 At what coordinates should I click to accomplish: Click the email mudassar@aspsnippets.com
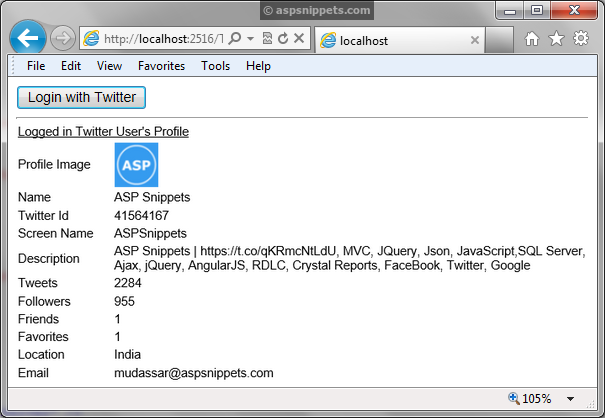point(194,373)
